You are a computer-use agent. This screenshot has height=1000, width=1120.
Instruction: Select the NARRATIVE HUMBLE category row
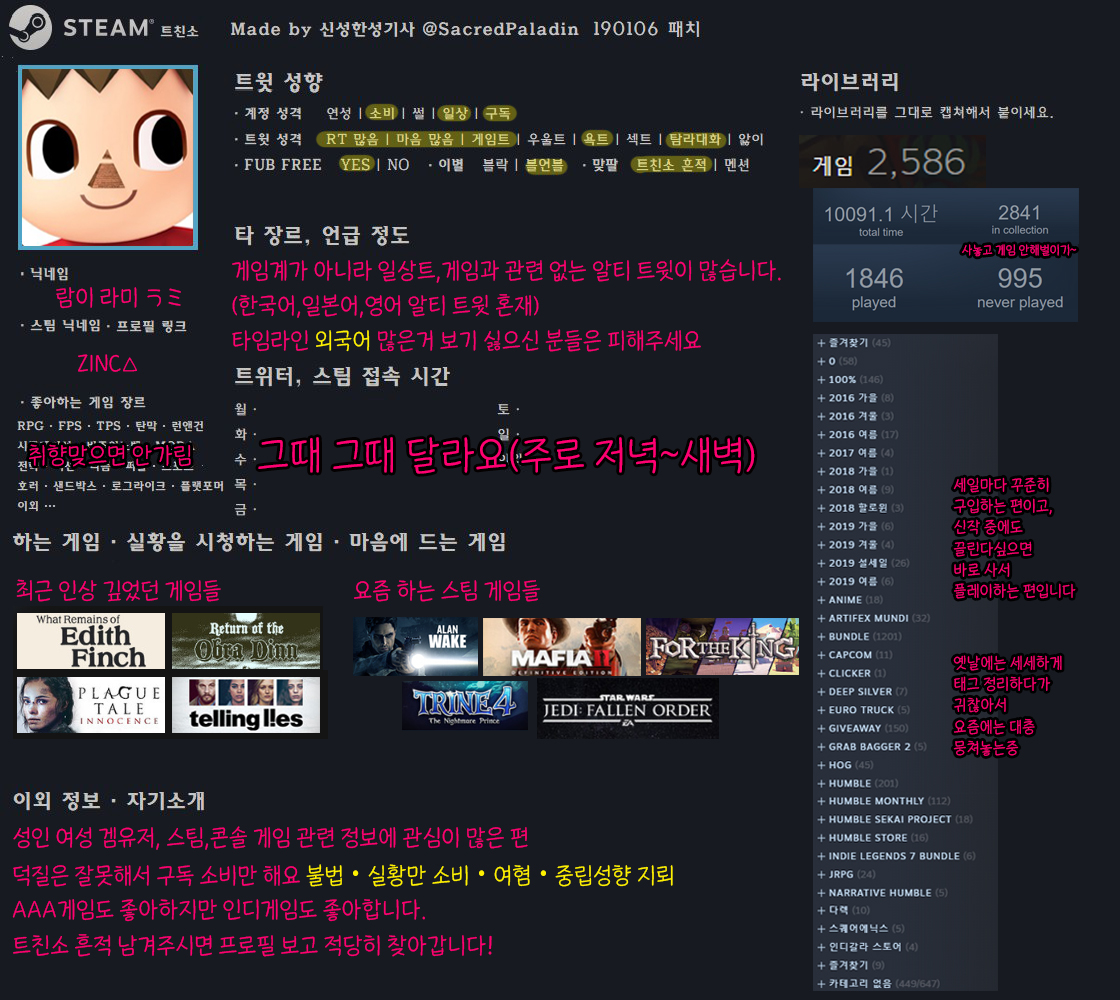tap(882, 893)
